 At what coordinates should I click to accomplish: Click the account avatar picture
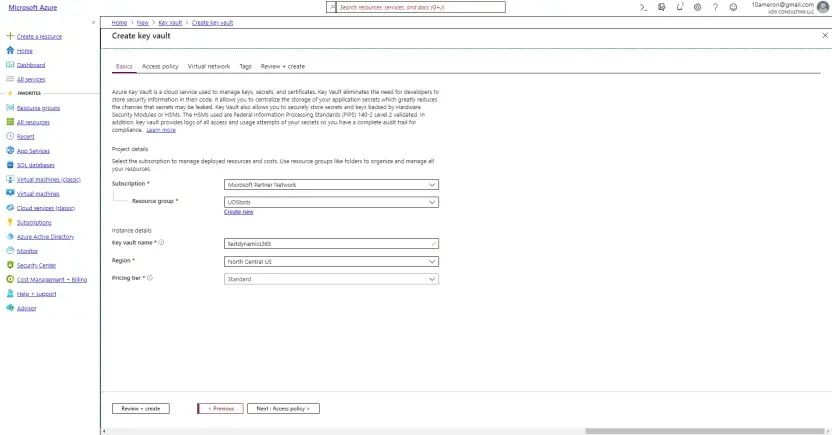823,7
